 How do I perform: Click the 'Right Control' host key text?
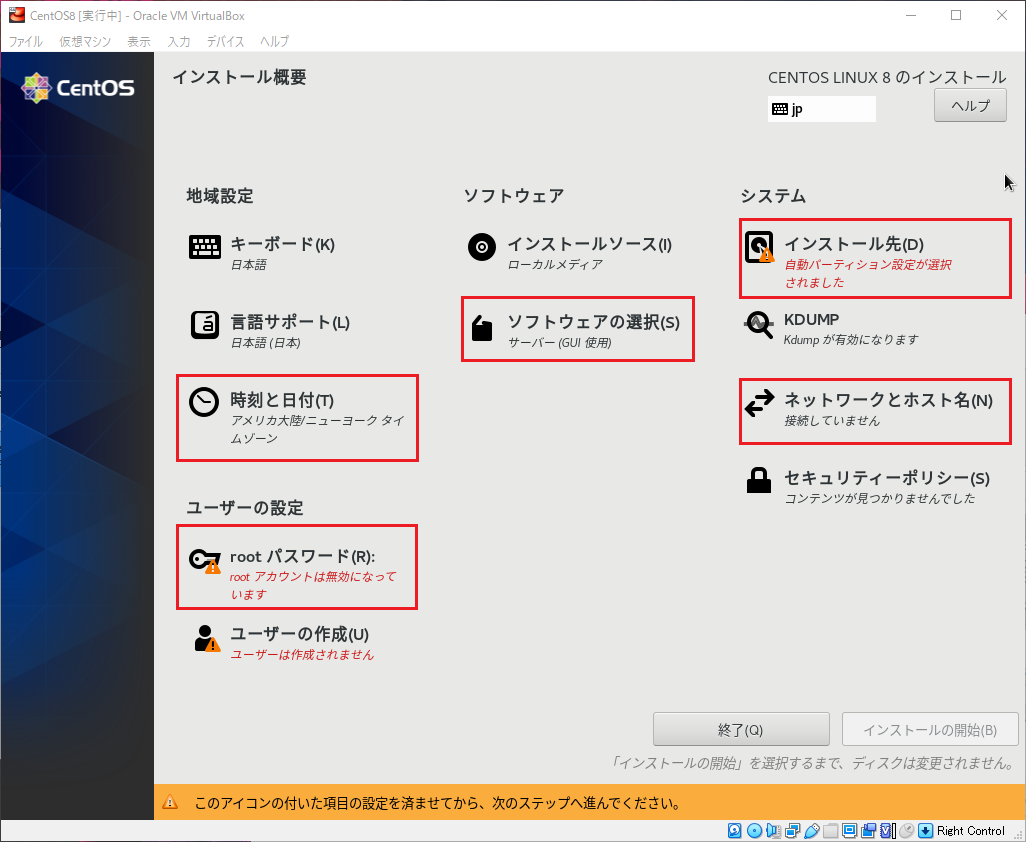970,830
